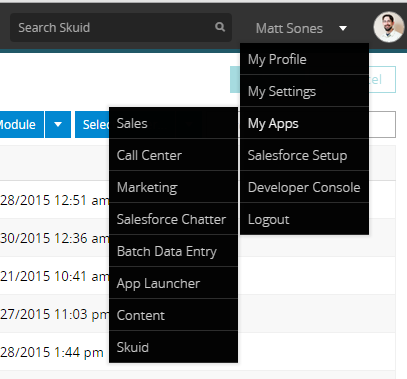Image resolution: width=407 pixels, height=379 pixels.
Task: Switch to the Sales app
Action: click(173, 123)
